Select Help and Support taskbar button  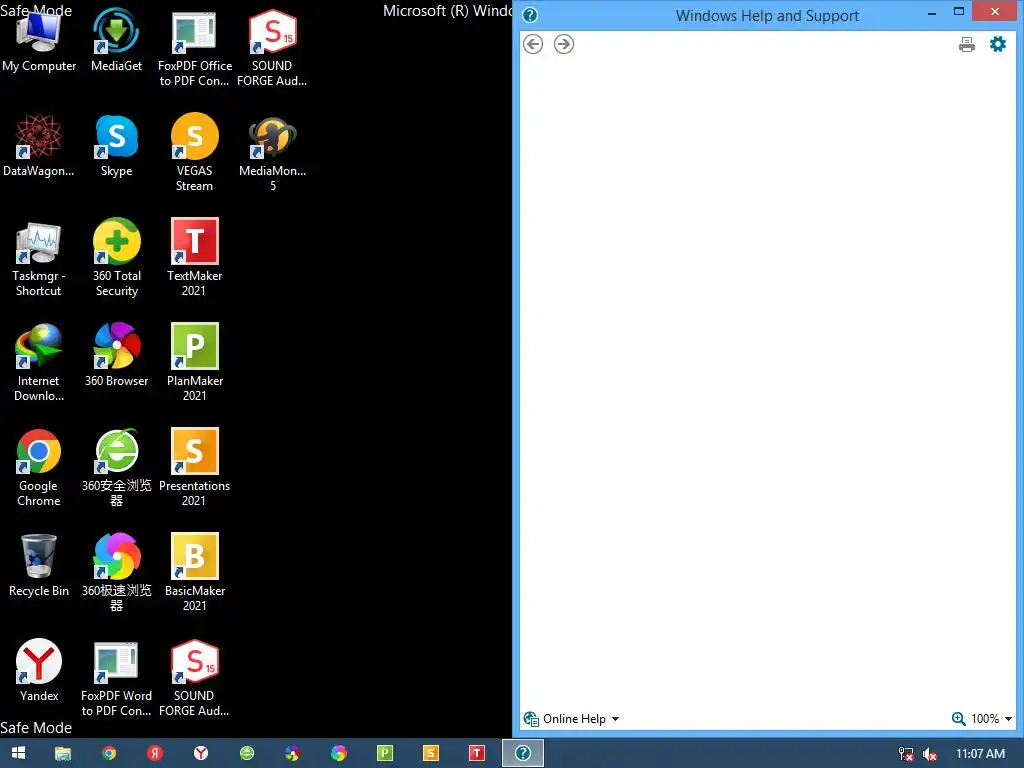(x=522, y=753)
